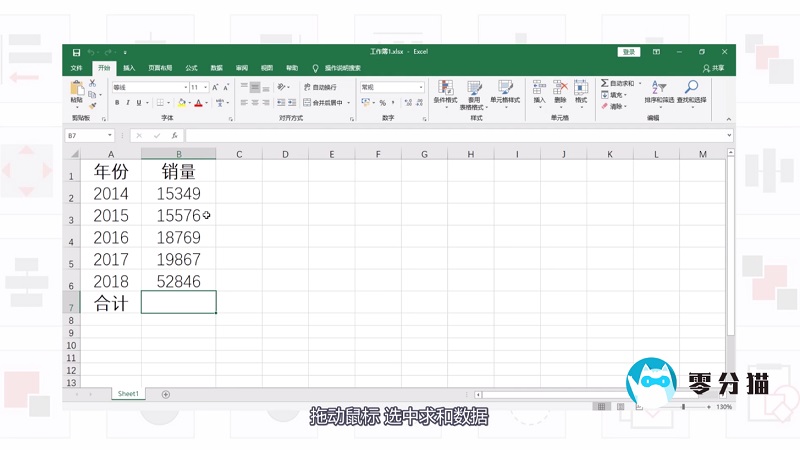Click the fx insert function icon

point(174,135)
